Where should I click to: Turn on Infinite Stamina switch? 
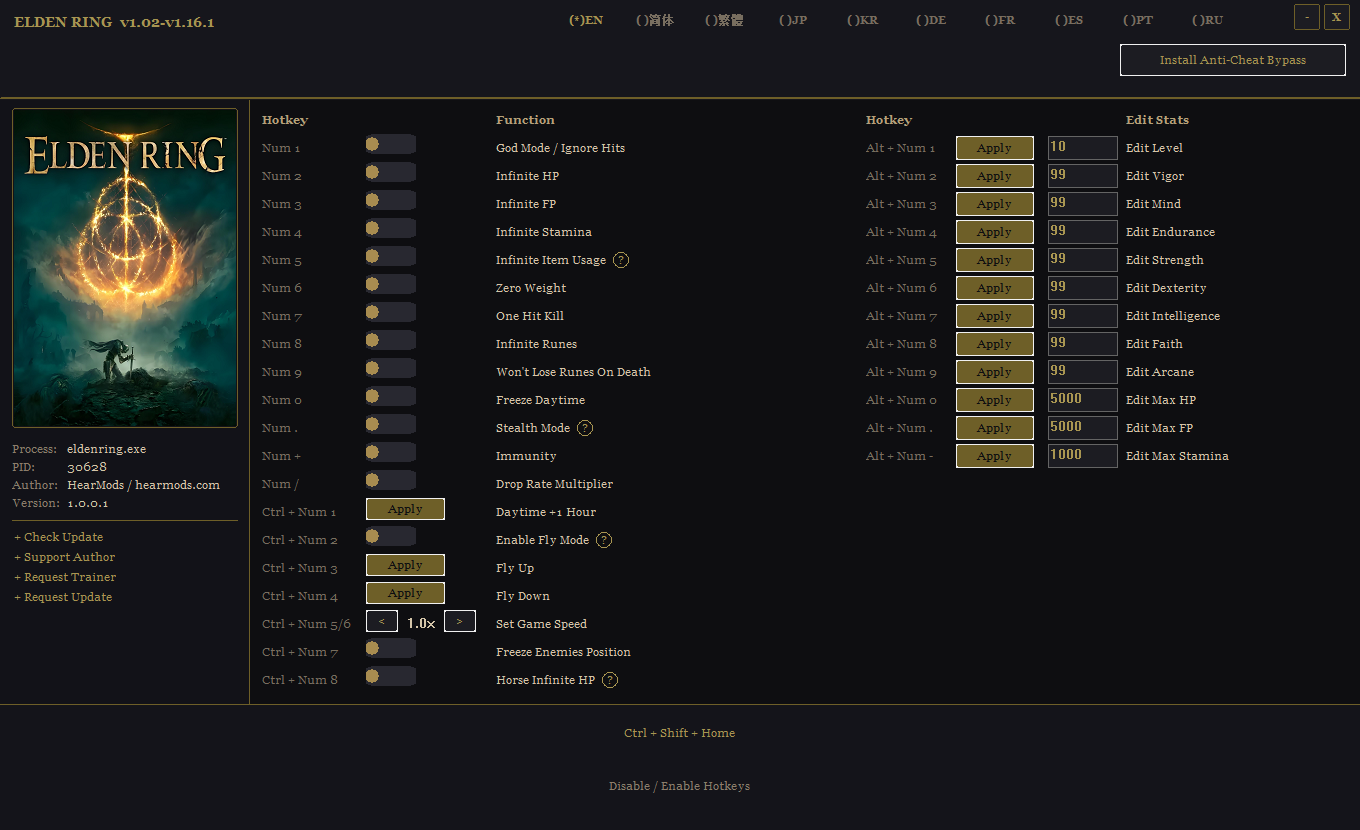point(390,229)
